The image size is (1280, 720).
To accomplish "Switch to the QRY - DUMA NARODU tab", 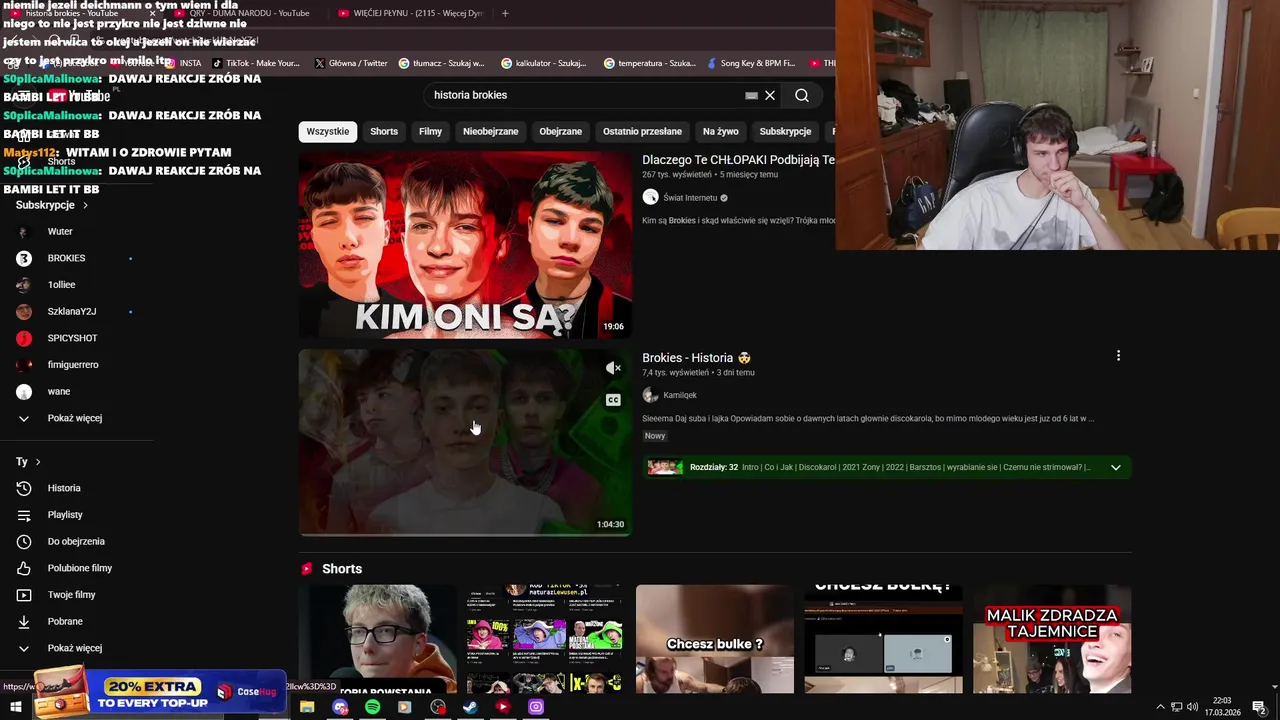I will click(x=250, y=13).
